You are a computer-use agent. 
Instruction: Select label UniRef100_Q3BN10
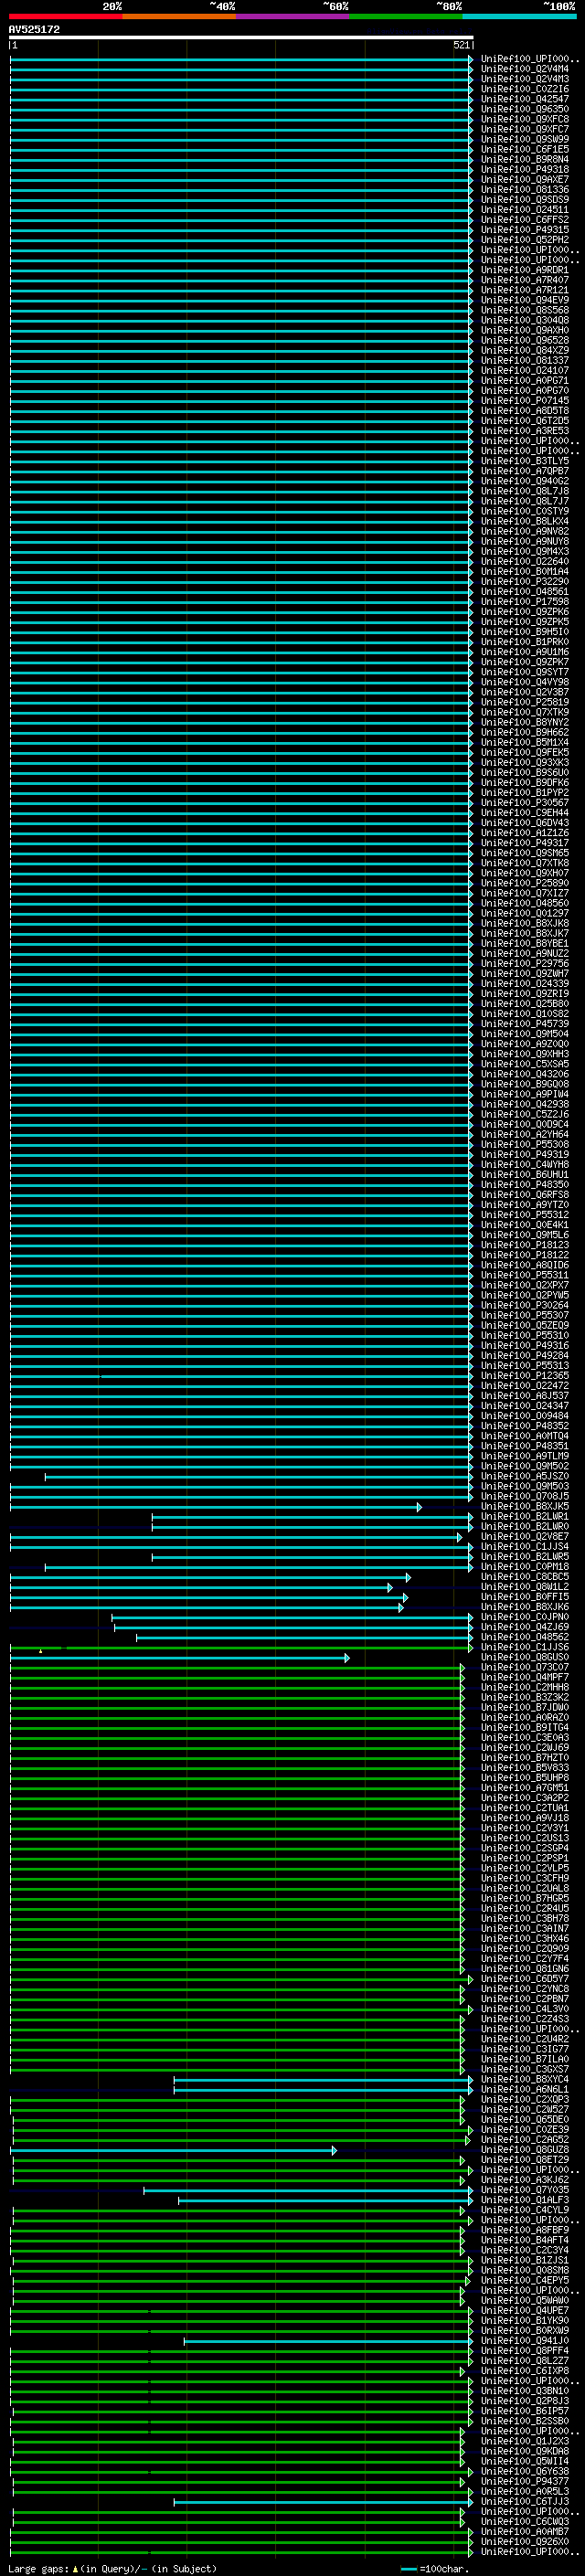click(x=524, y=2391)
